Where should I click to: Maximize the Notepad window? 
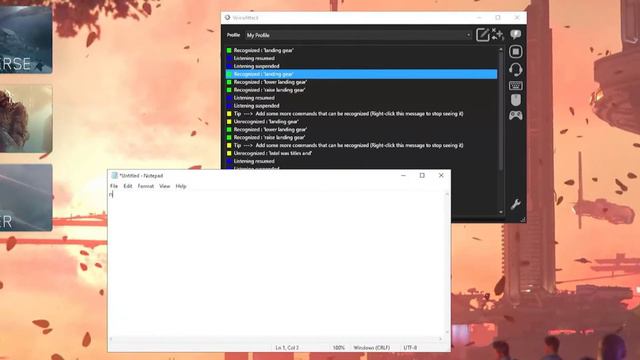[x=422, y=176]
